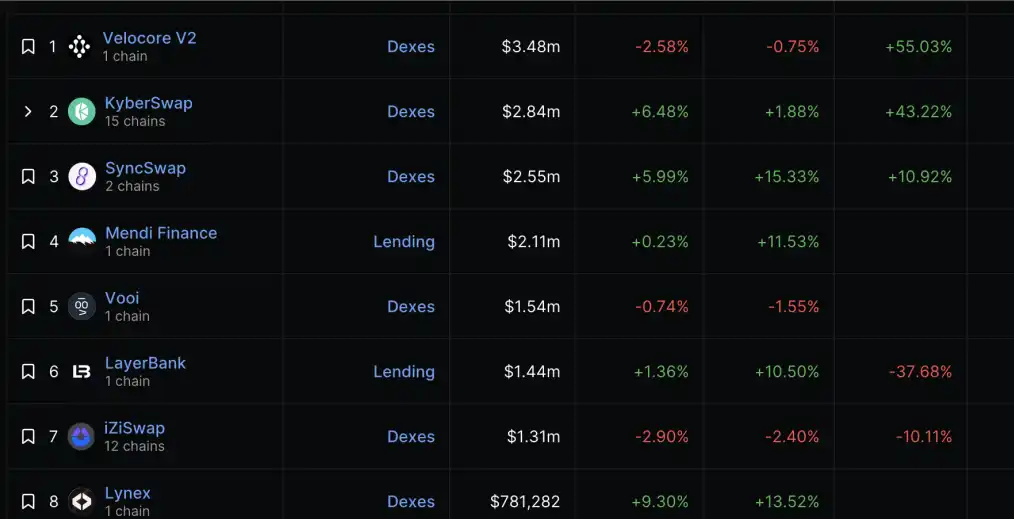Image resolution: width=1014 pixels, height=519 pixels.
Task: Open the iZiSwap protocol page
Action: tap(135, 428)
